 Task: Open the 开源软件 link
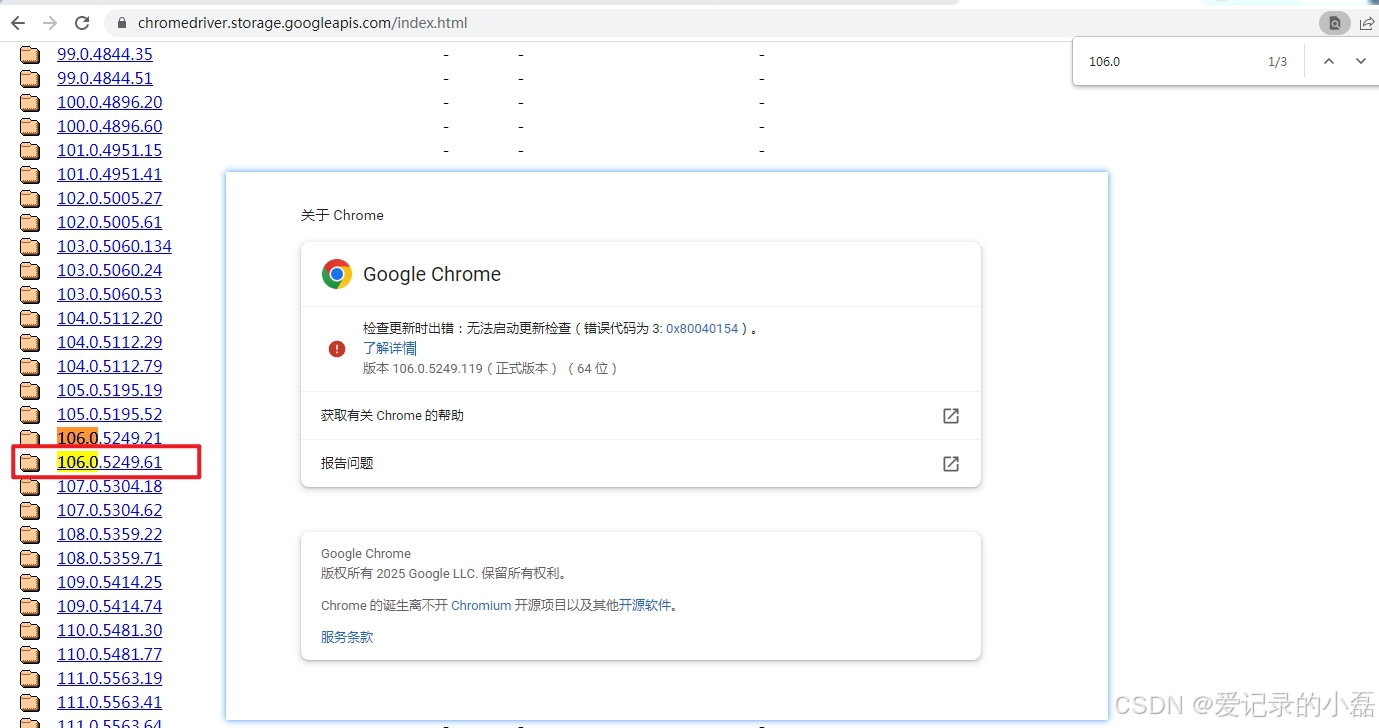pyautogui.click(x=645, y=605)
